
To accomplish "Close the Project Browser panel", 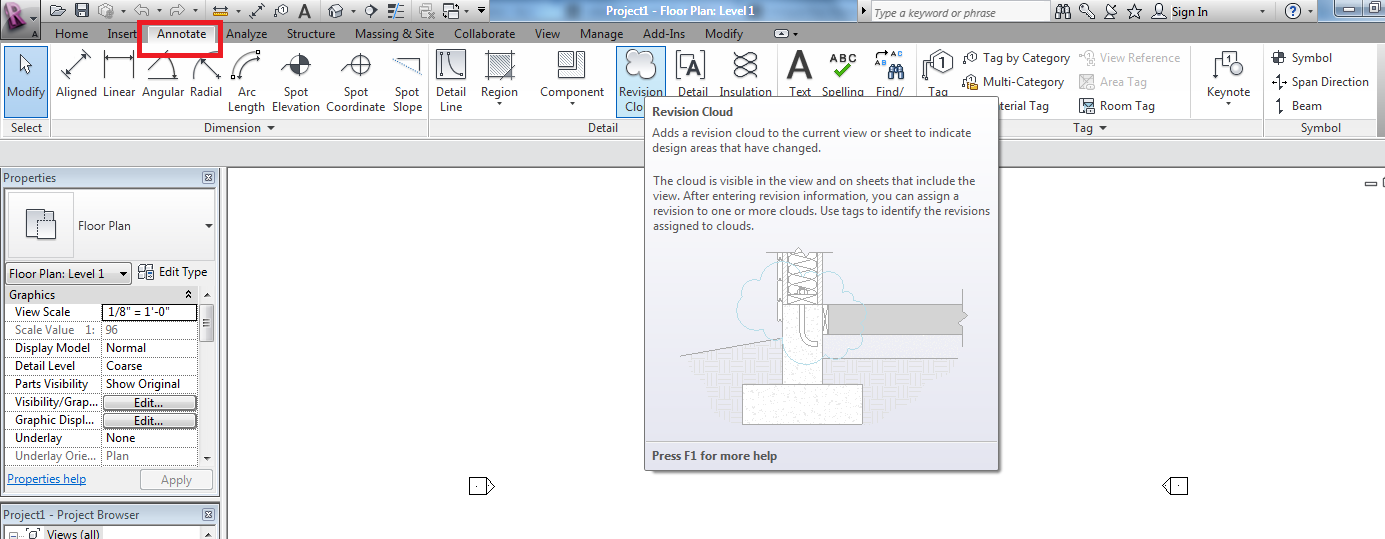I will click(208, 515).
